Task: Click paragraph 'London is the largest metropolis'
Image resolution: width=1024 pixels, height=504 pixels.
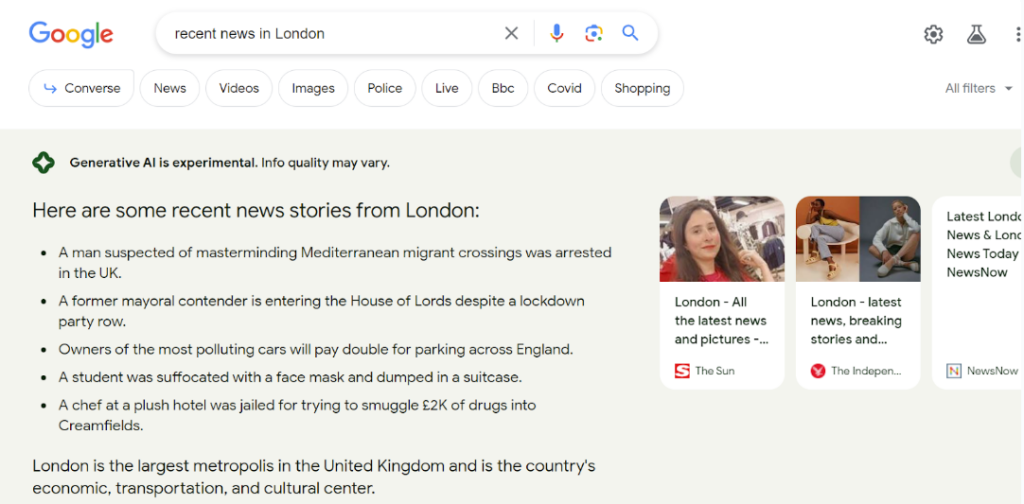Action: click(313, 477)
